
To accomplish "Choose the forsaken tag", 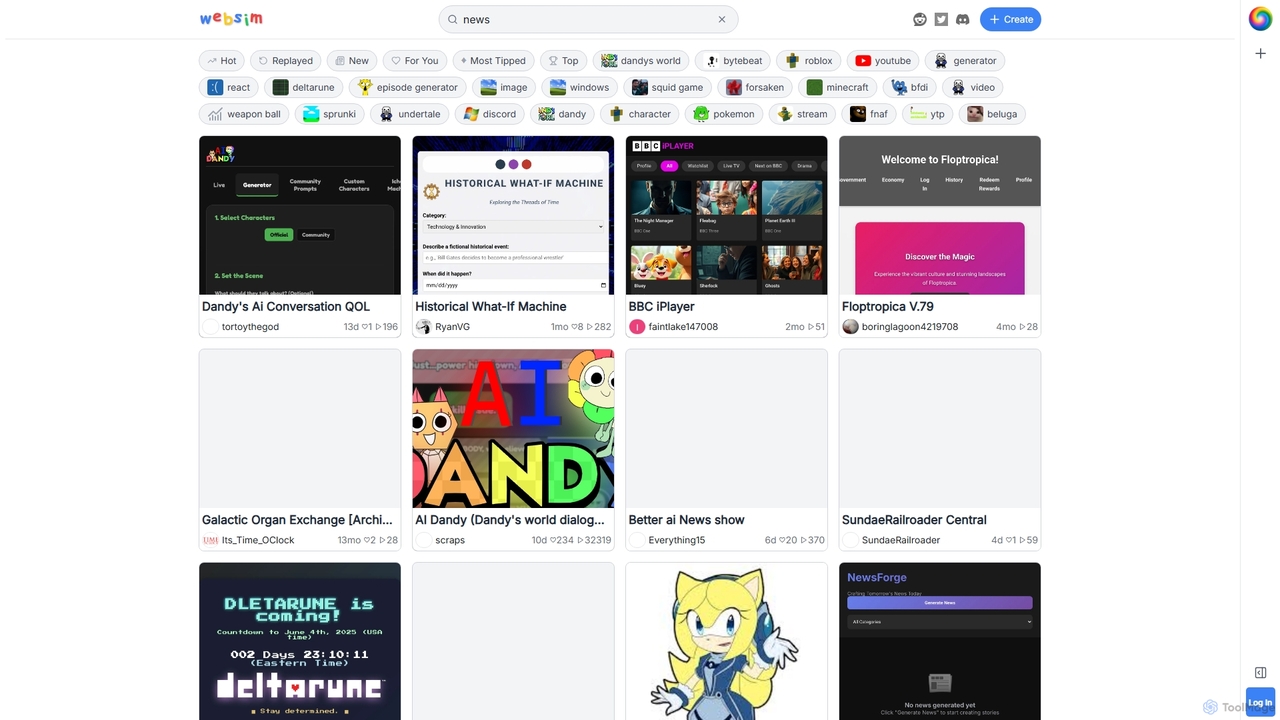I will click(x=756, y=87).
